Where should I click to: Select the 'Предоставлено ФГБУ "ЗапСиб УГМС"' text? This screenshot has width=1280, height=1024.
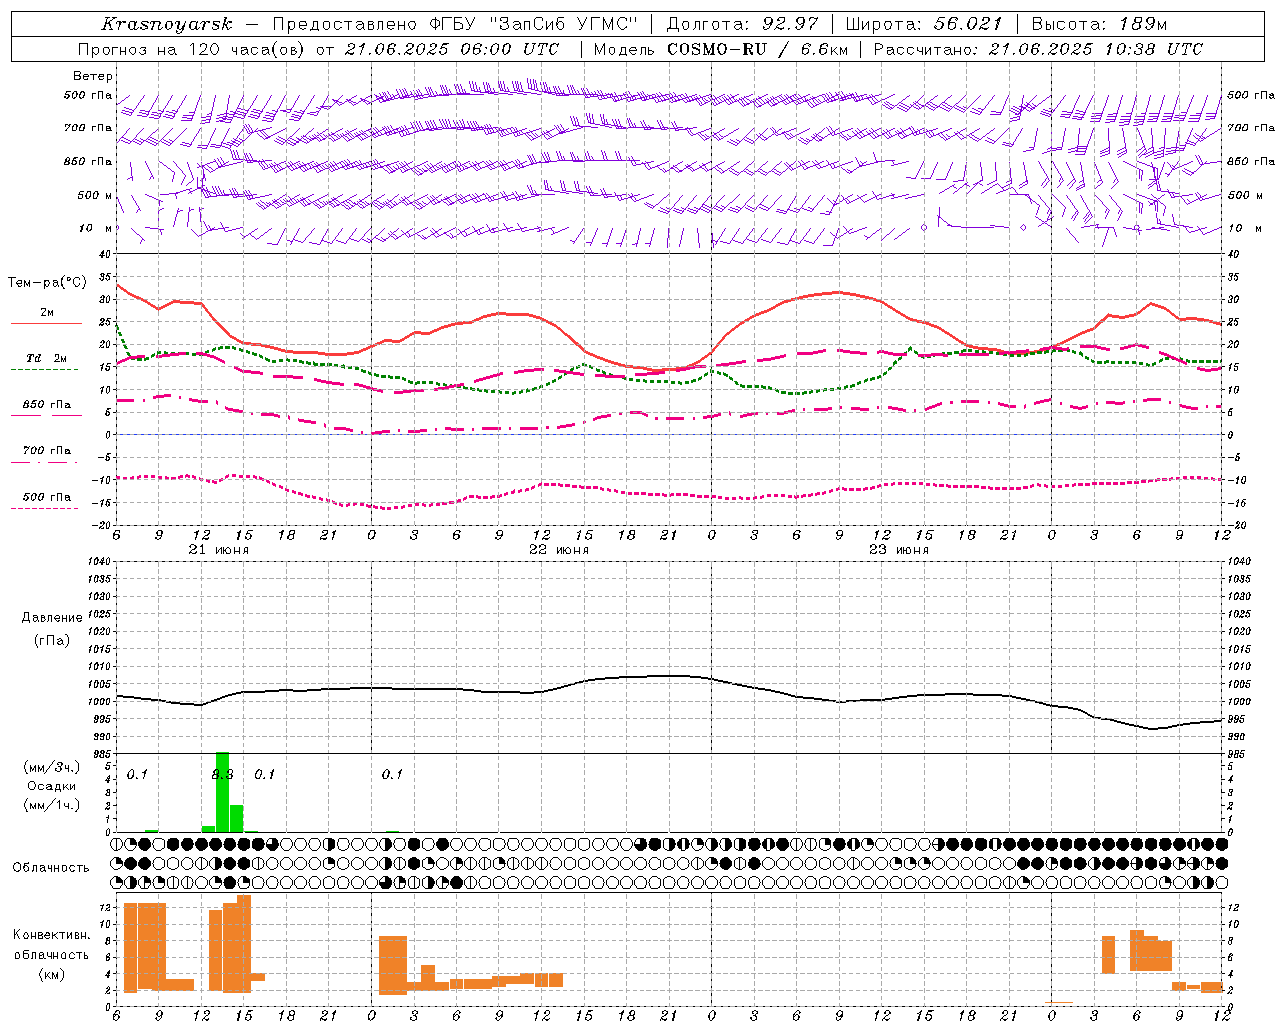click(x=456, y=24)
